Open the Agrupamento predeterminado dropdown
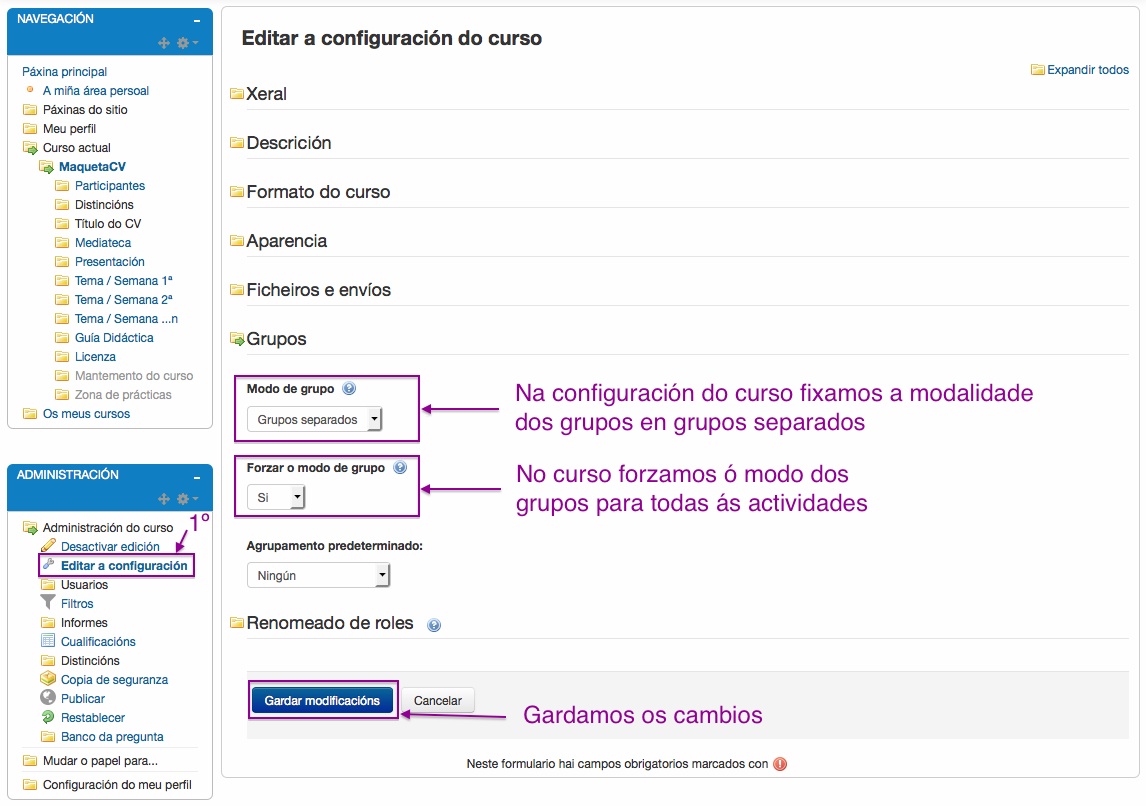Viewport: 1146px width, 806px height. pyautogui.click(x=318, y=574)
